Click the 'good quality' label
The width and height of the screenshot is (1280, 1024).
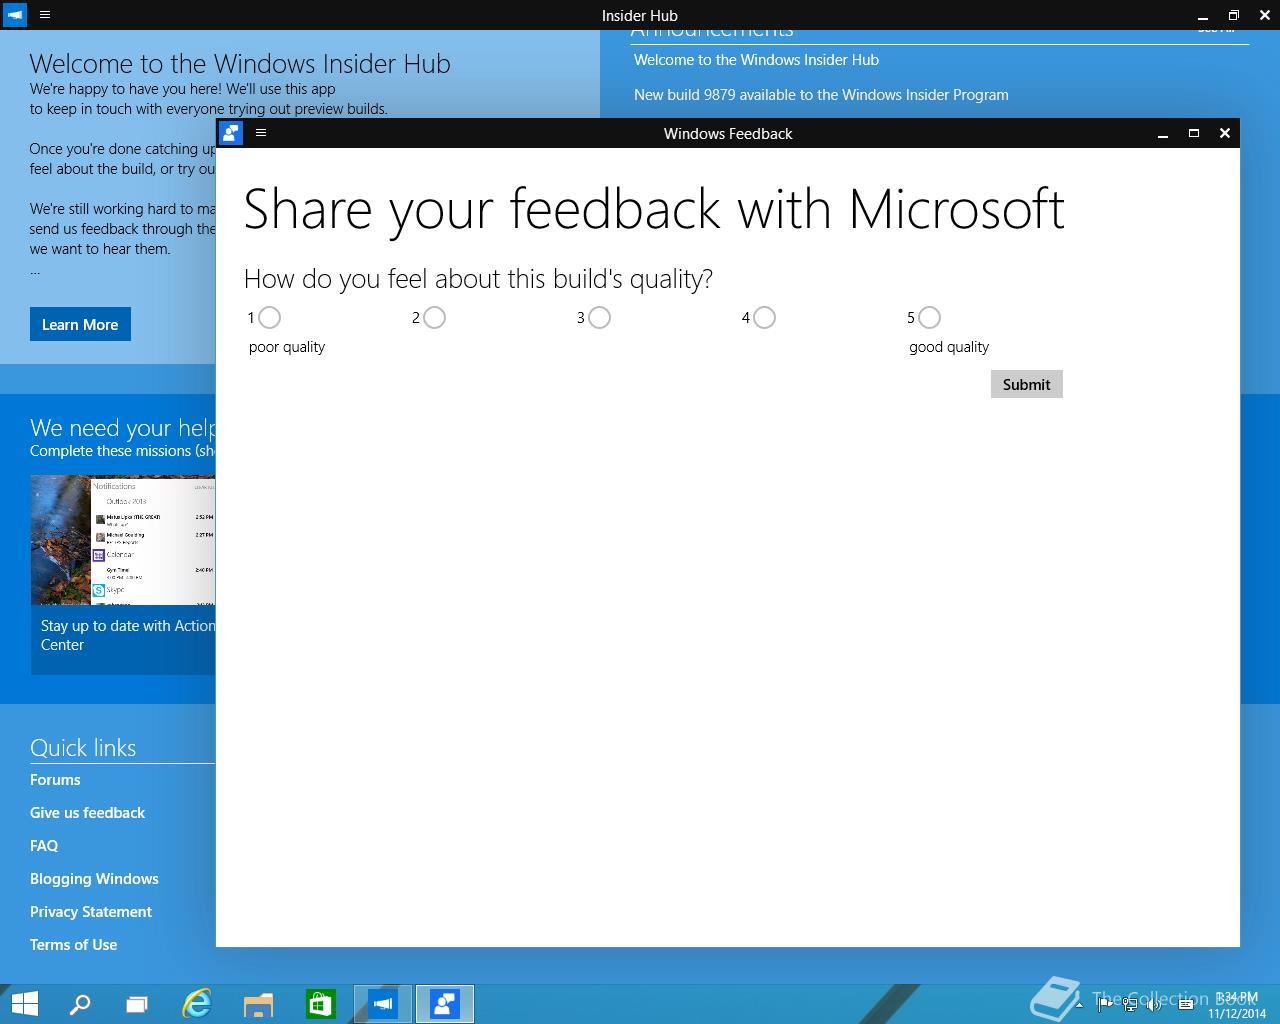tap(949, 347)
